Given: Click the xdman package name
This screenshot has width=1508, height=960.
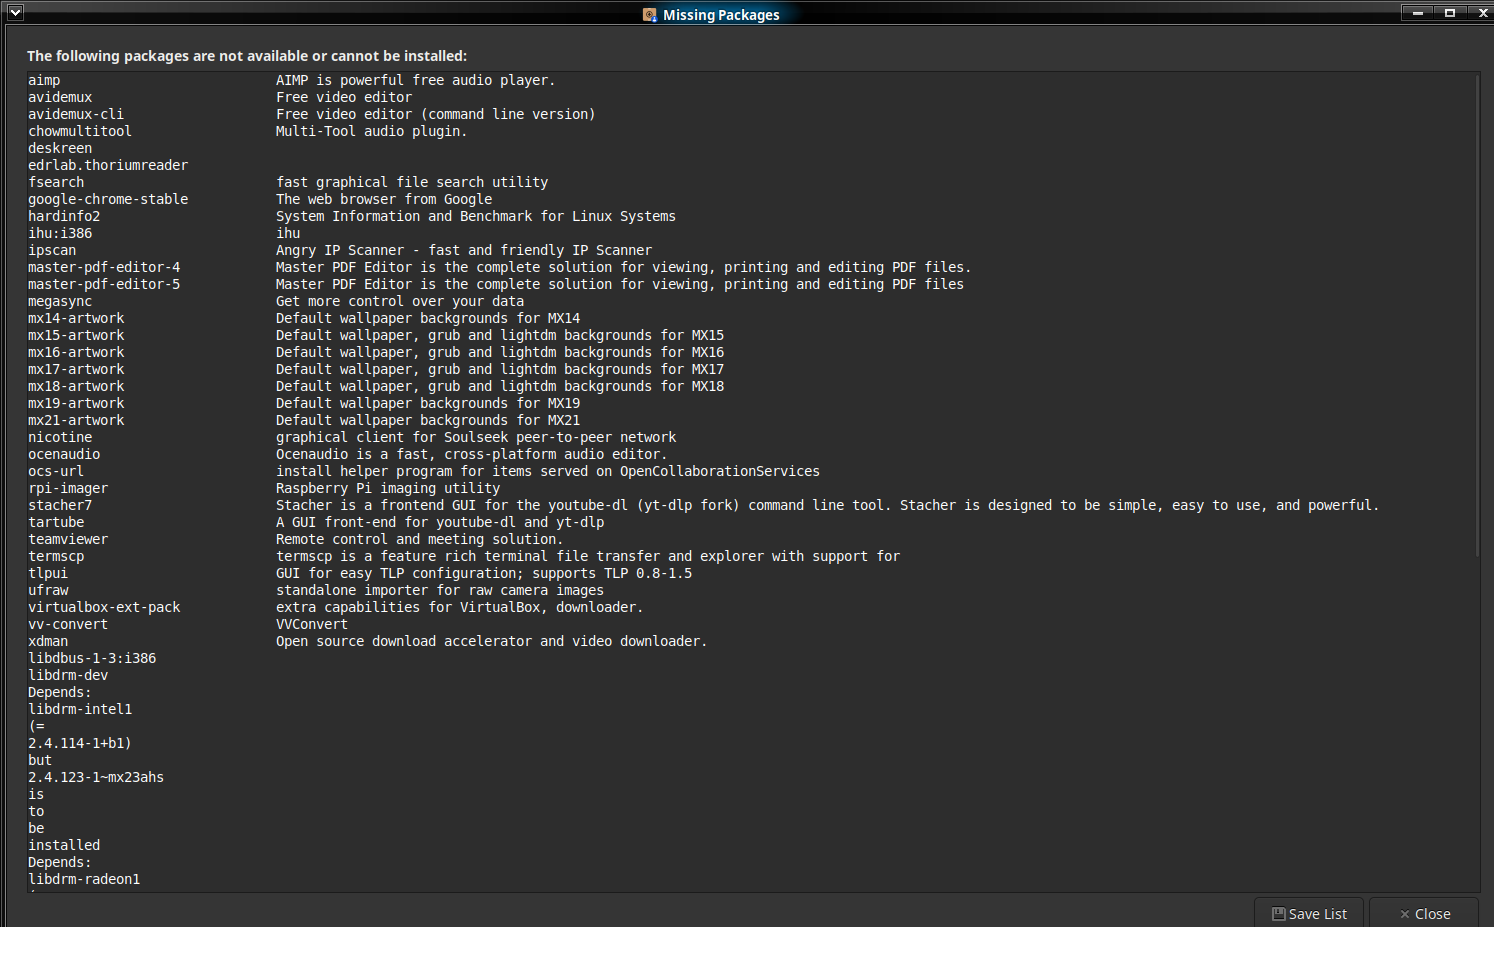Looking at the screenshot, I should pos(48,641).
